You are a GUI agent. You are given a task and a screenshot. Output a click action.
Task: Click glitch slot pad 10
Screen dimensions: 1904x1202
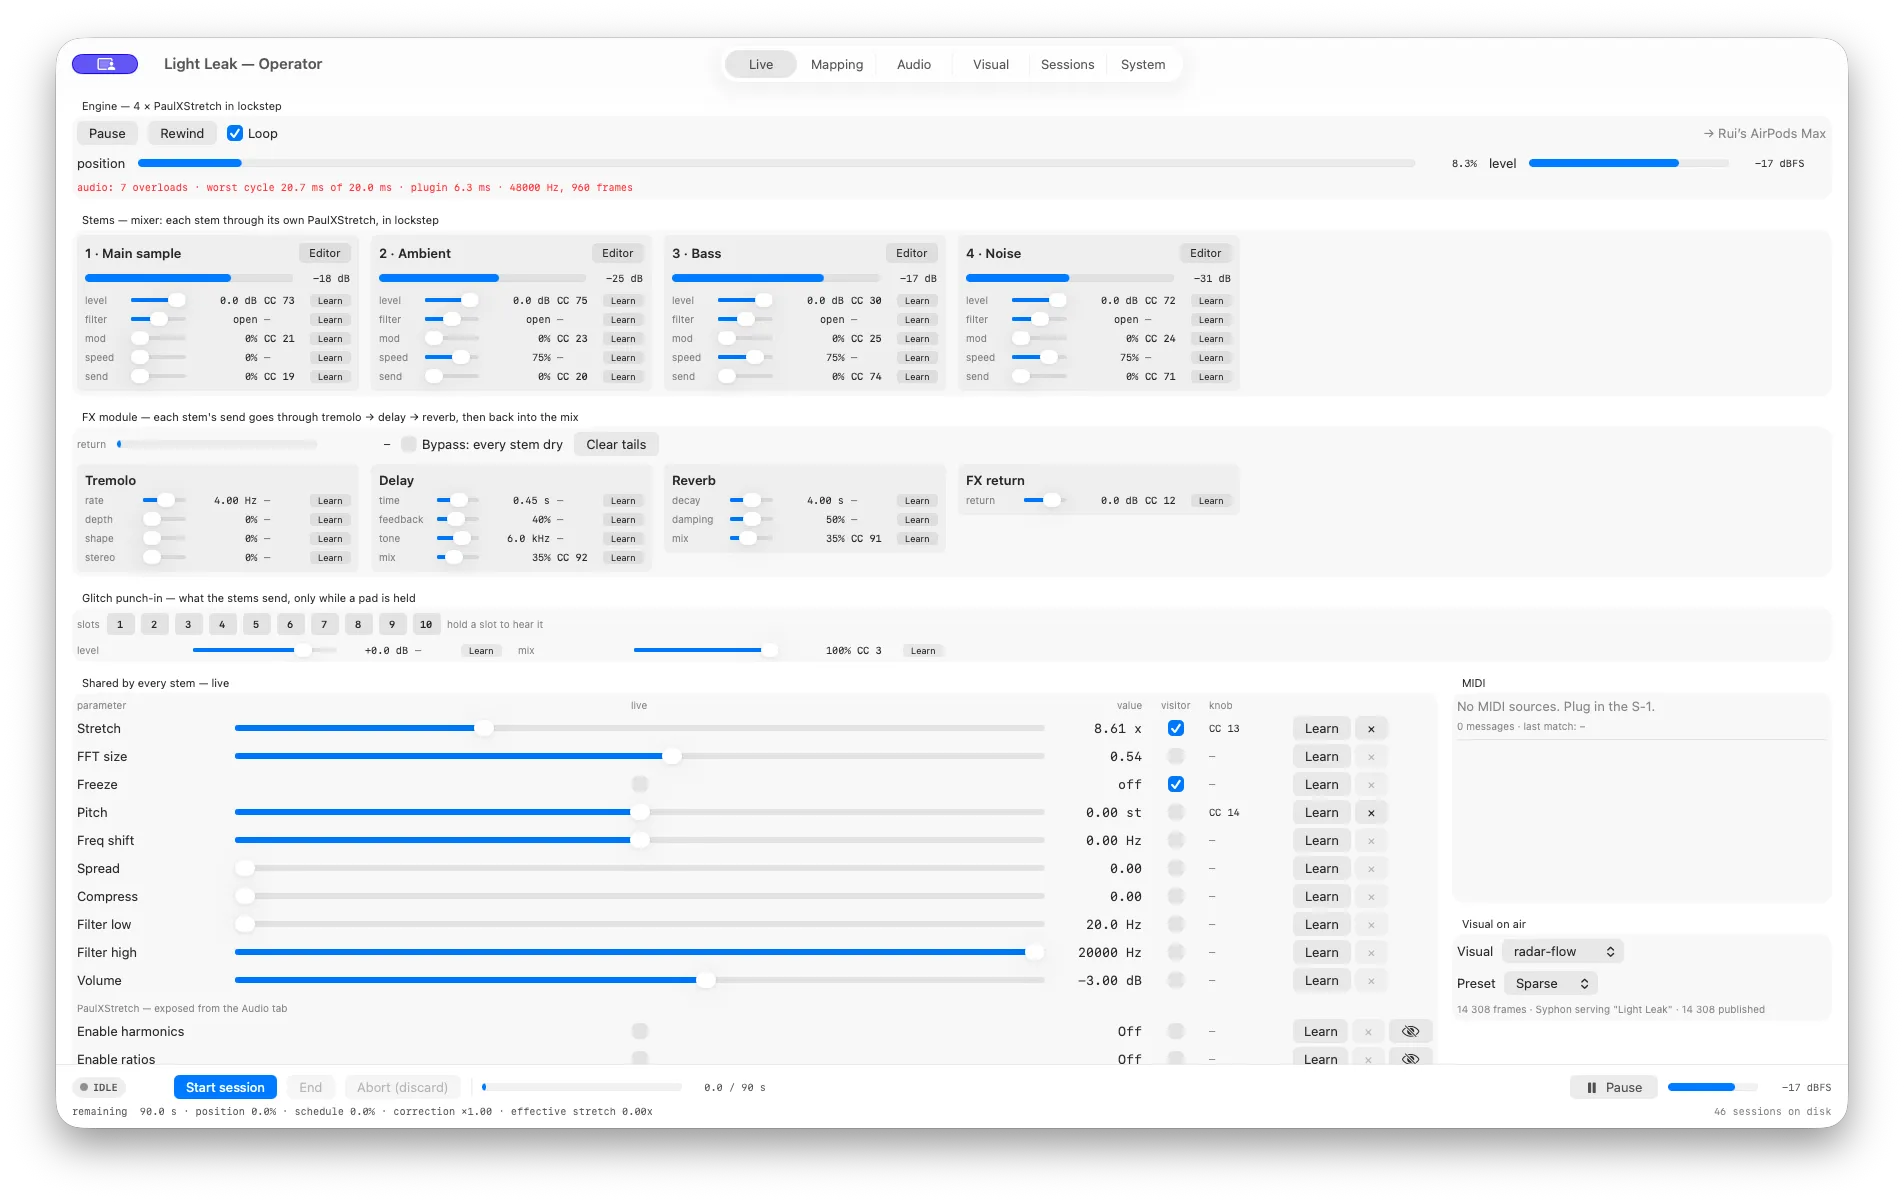pyautogui.click(x=426, y=625)
